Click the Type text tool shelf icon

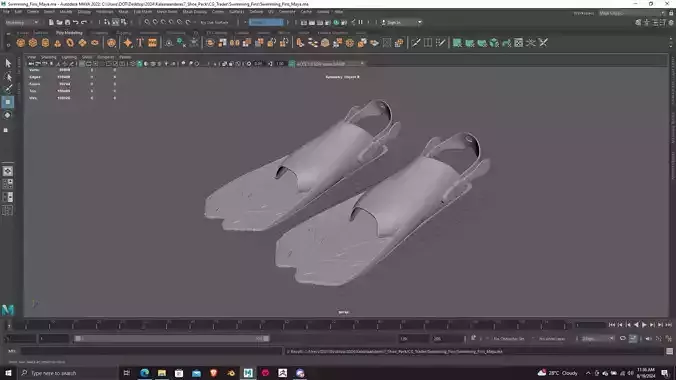tap(140, 43)
